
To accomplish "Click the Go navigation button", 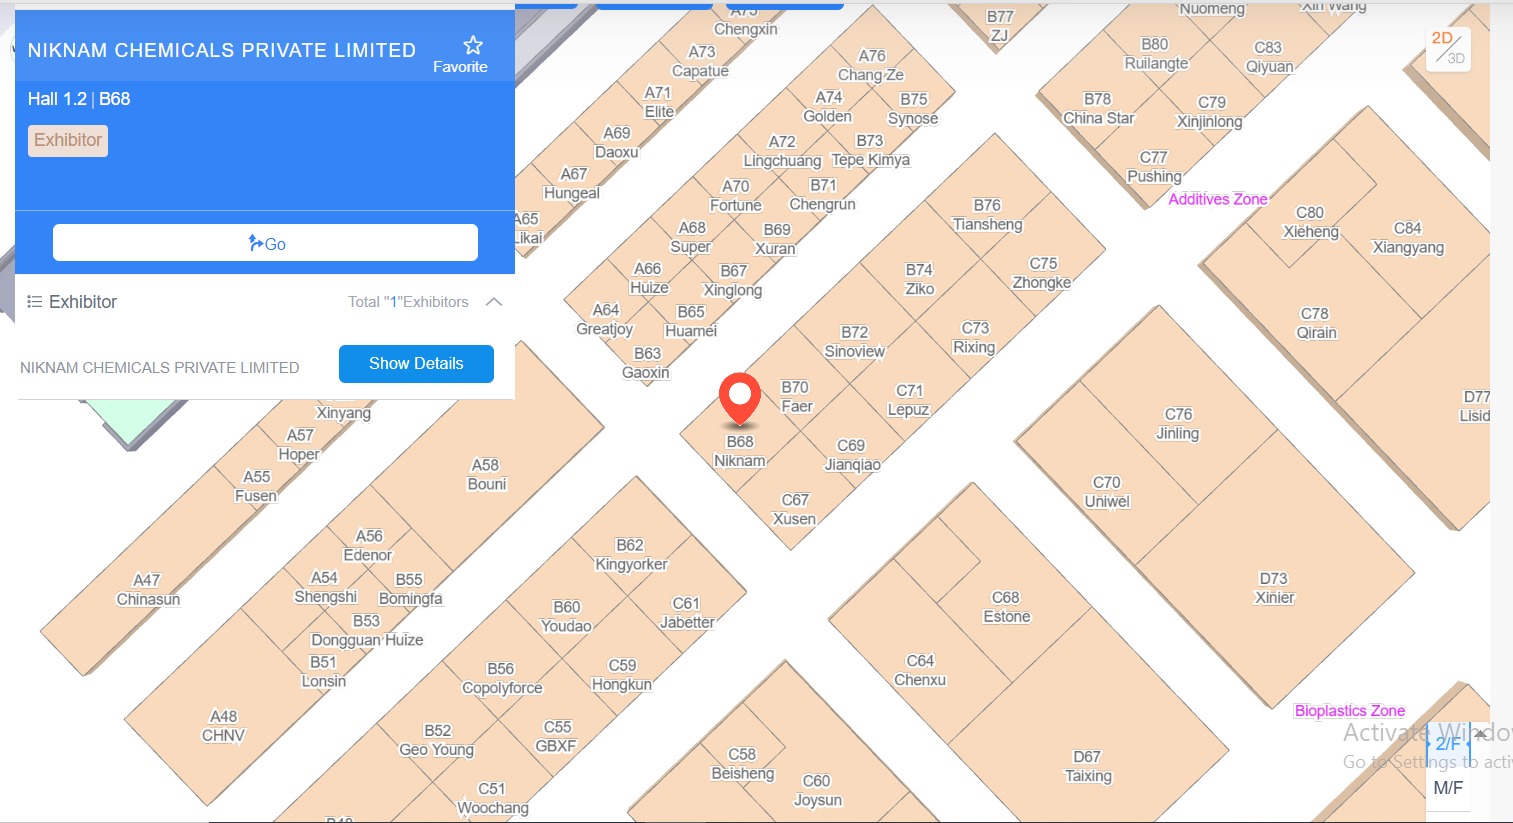I will (x=265, y=243).
